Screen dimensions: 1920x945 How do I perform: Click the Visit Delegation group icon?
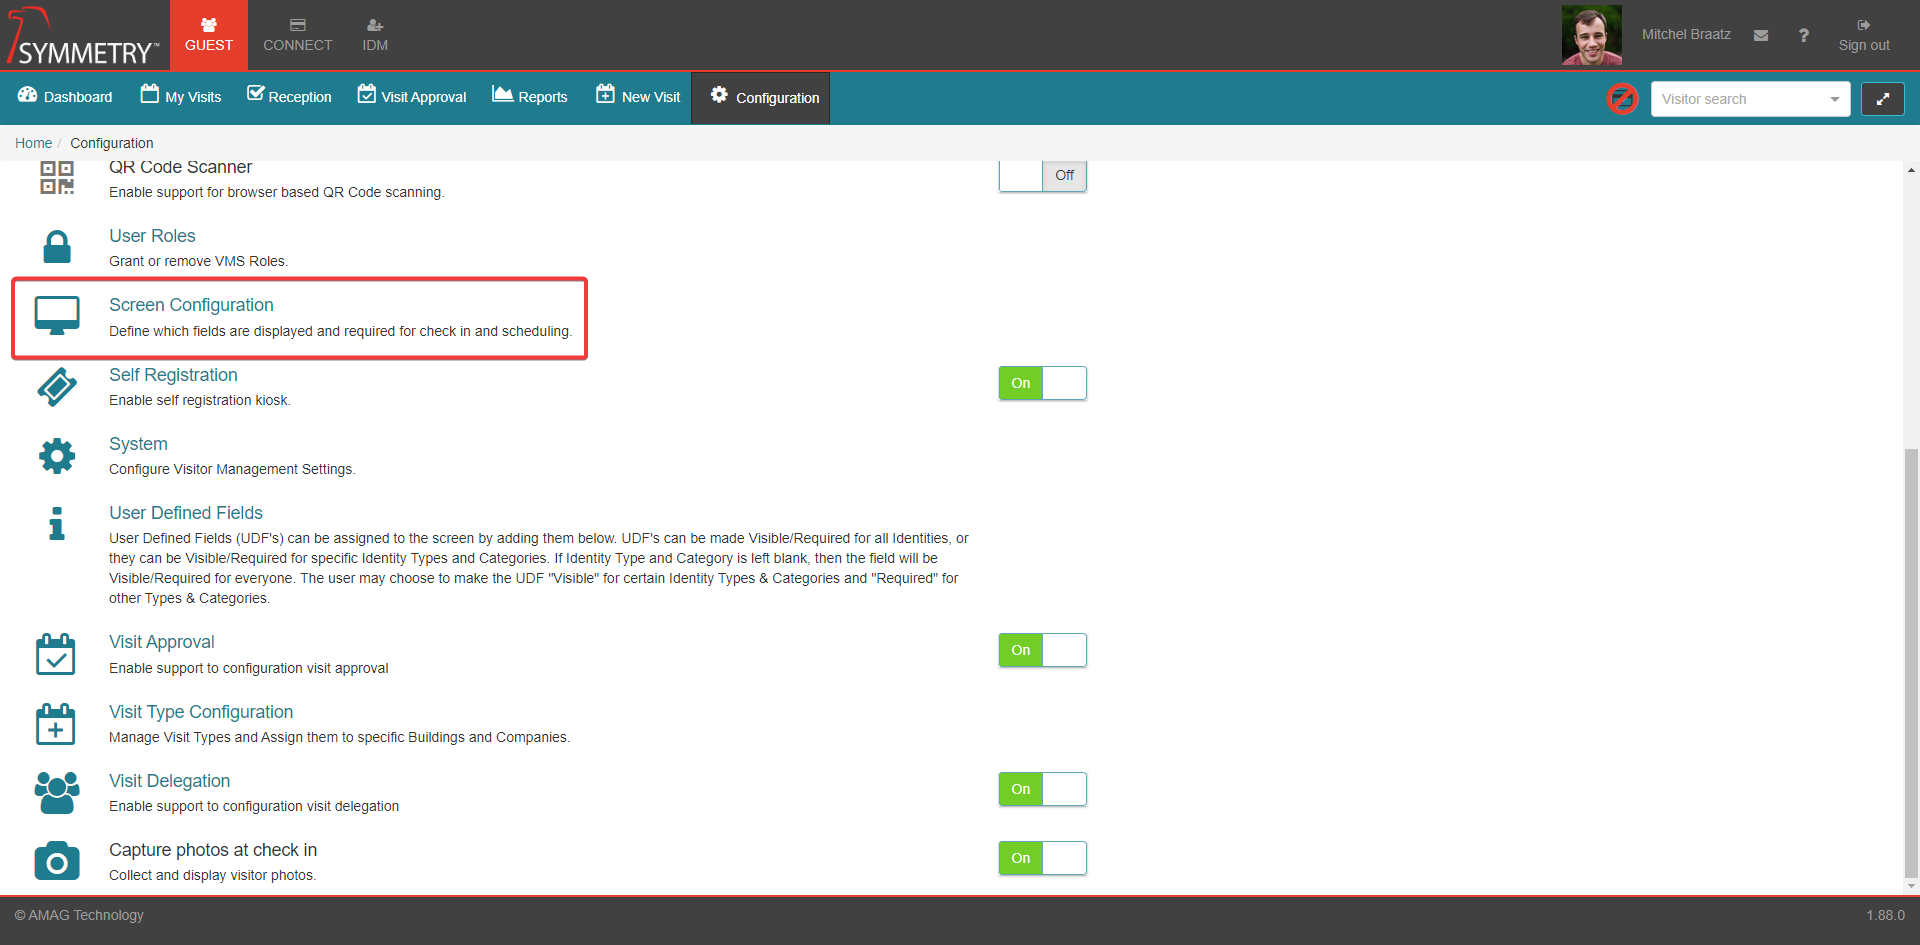coord(57,793)
